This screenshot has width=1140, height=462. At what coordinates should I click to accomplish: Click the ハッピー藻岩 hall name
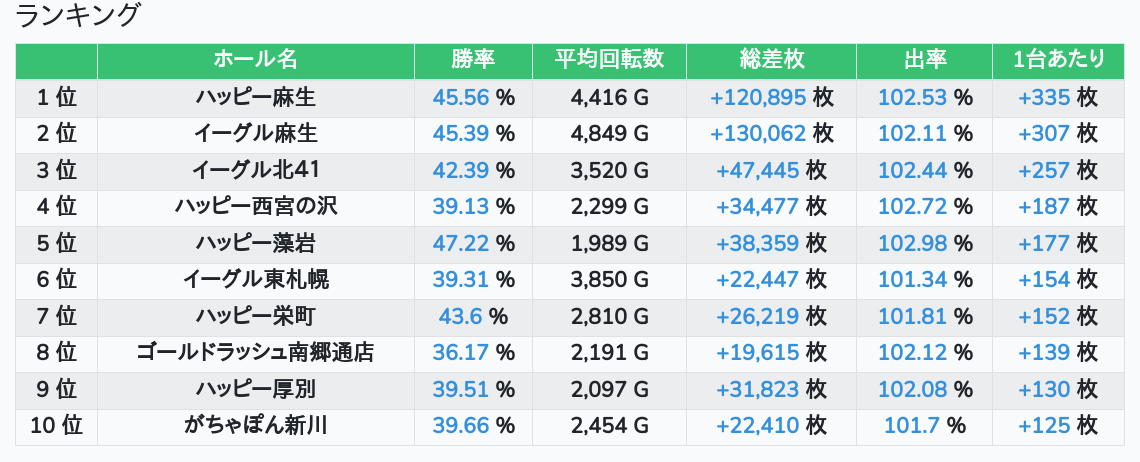[256, 243]
